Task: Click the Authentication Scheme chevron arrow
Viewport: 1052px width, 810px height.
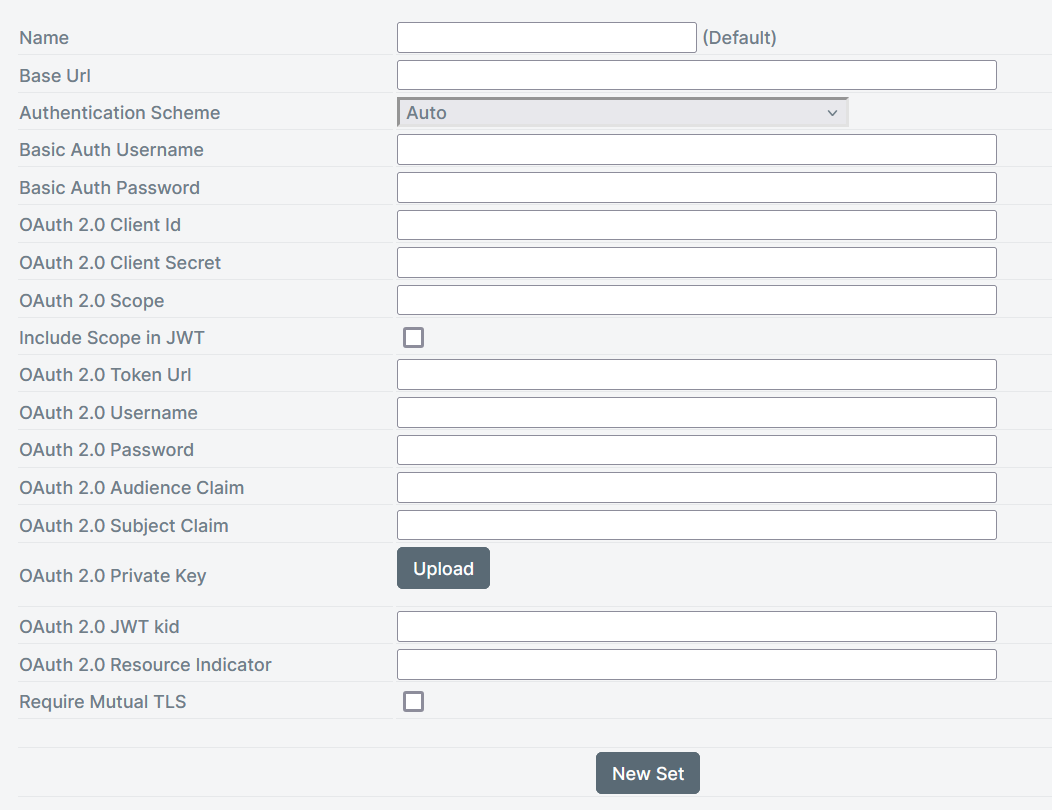Action: (832, 113)
